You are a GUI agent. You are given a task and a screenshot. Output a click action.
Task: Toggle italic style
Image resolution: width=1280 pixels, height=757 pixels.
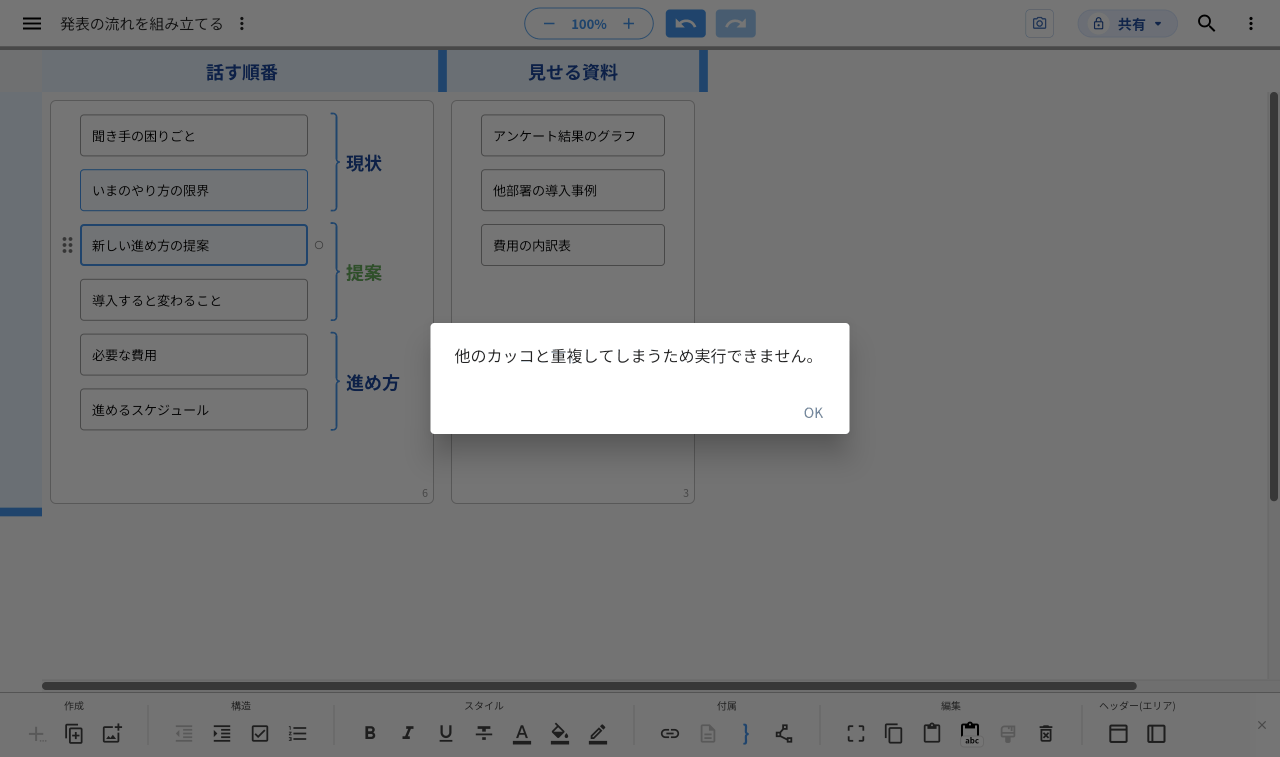408,734
